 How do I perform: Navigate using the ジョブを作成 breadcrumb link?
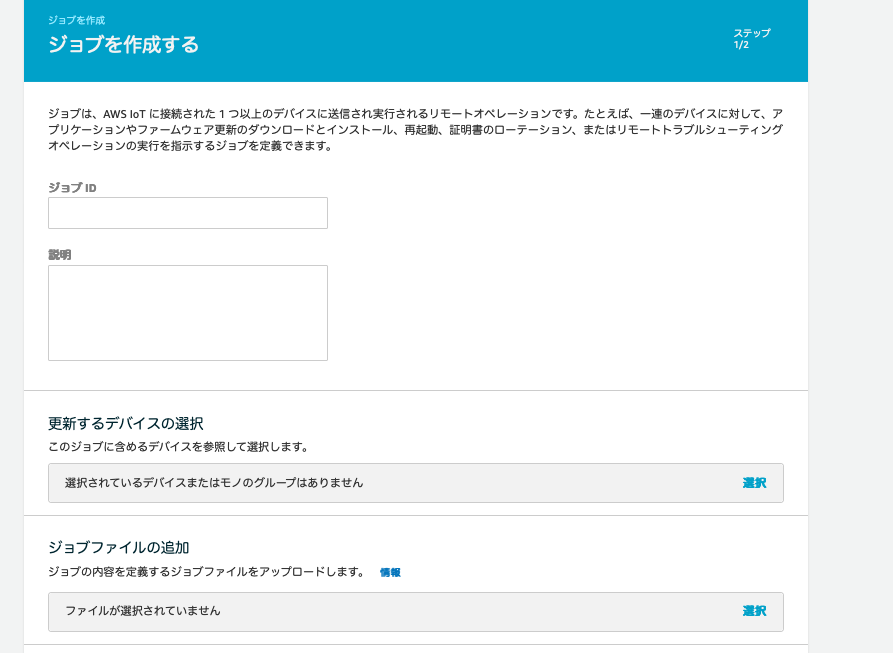pyautogui.click(x=75, y=19)
